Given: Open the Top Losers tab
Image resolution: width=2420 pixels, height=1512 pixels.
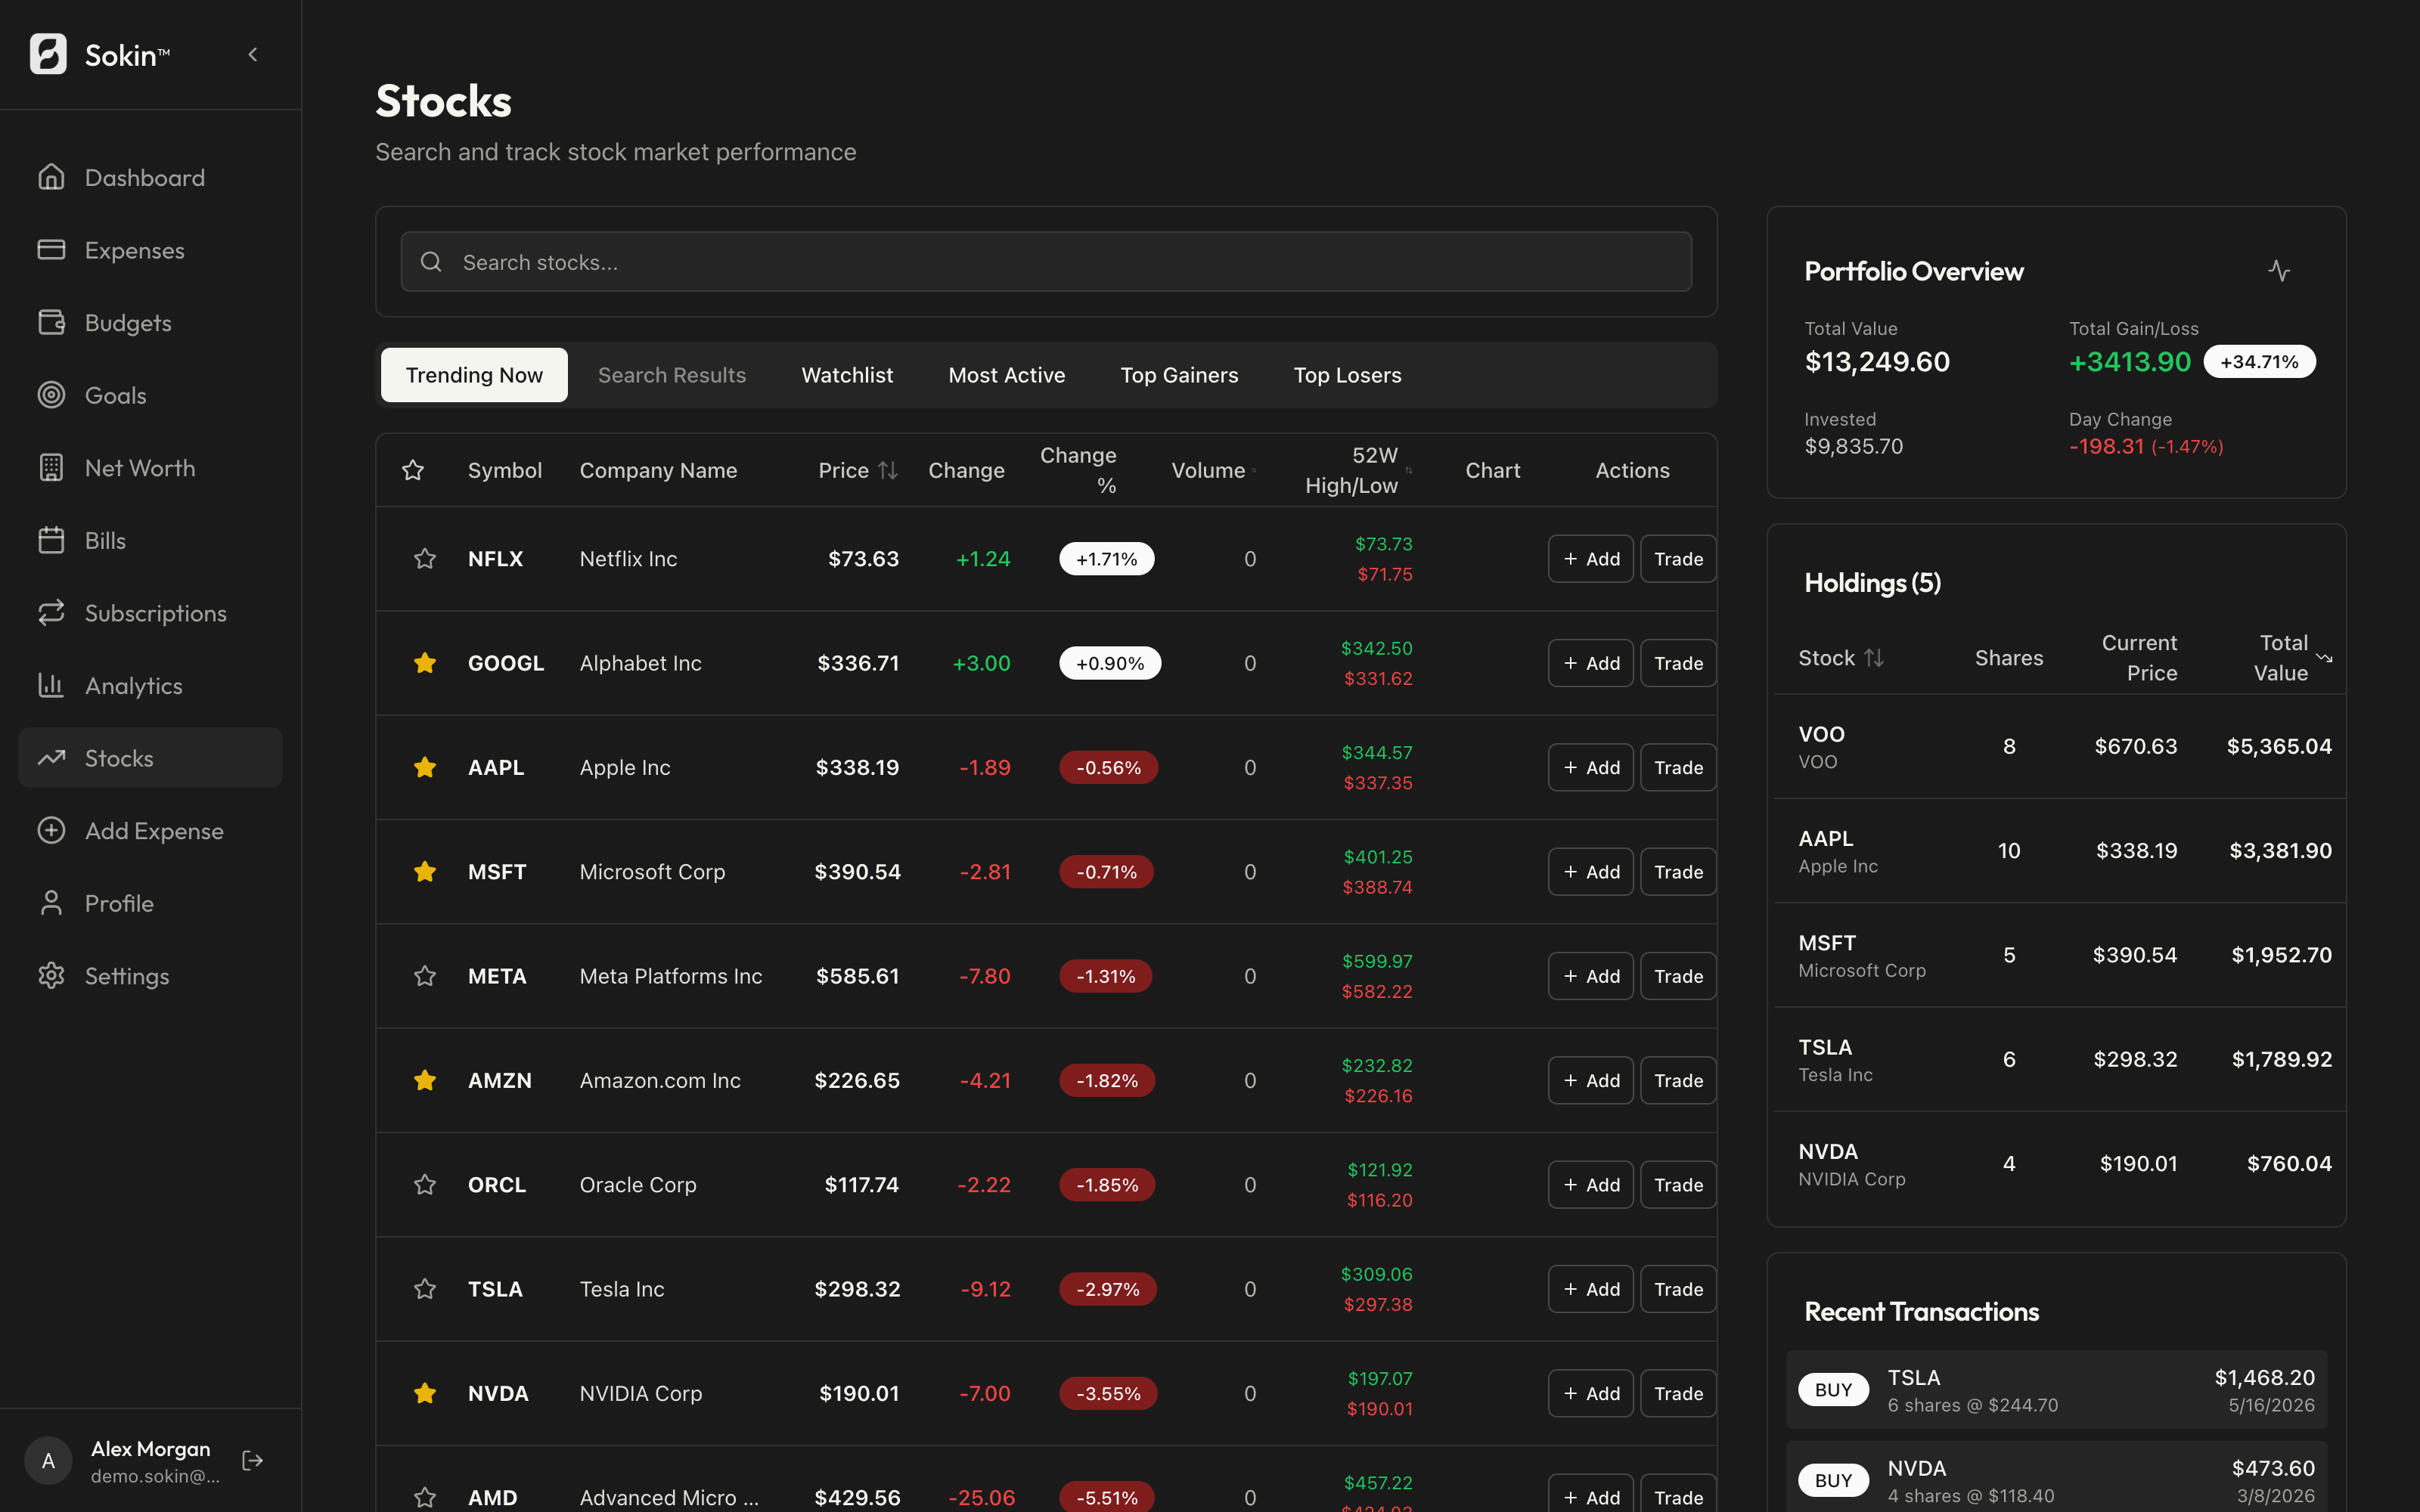Looking at the screenshot, I should [1347, 375].
